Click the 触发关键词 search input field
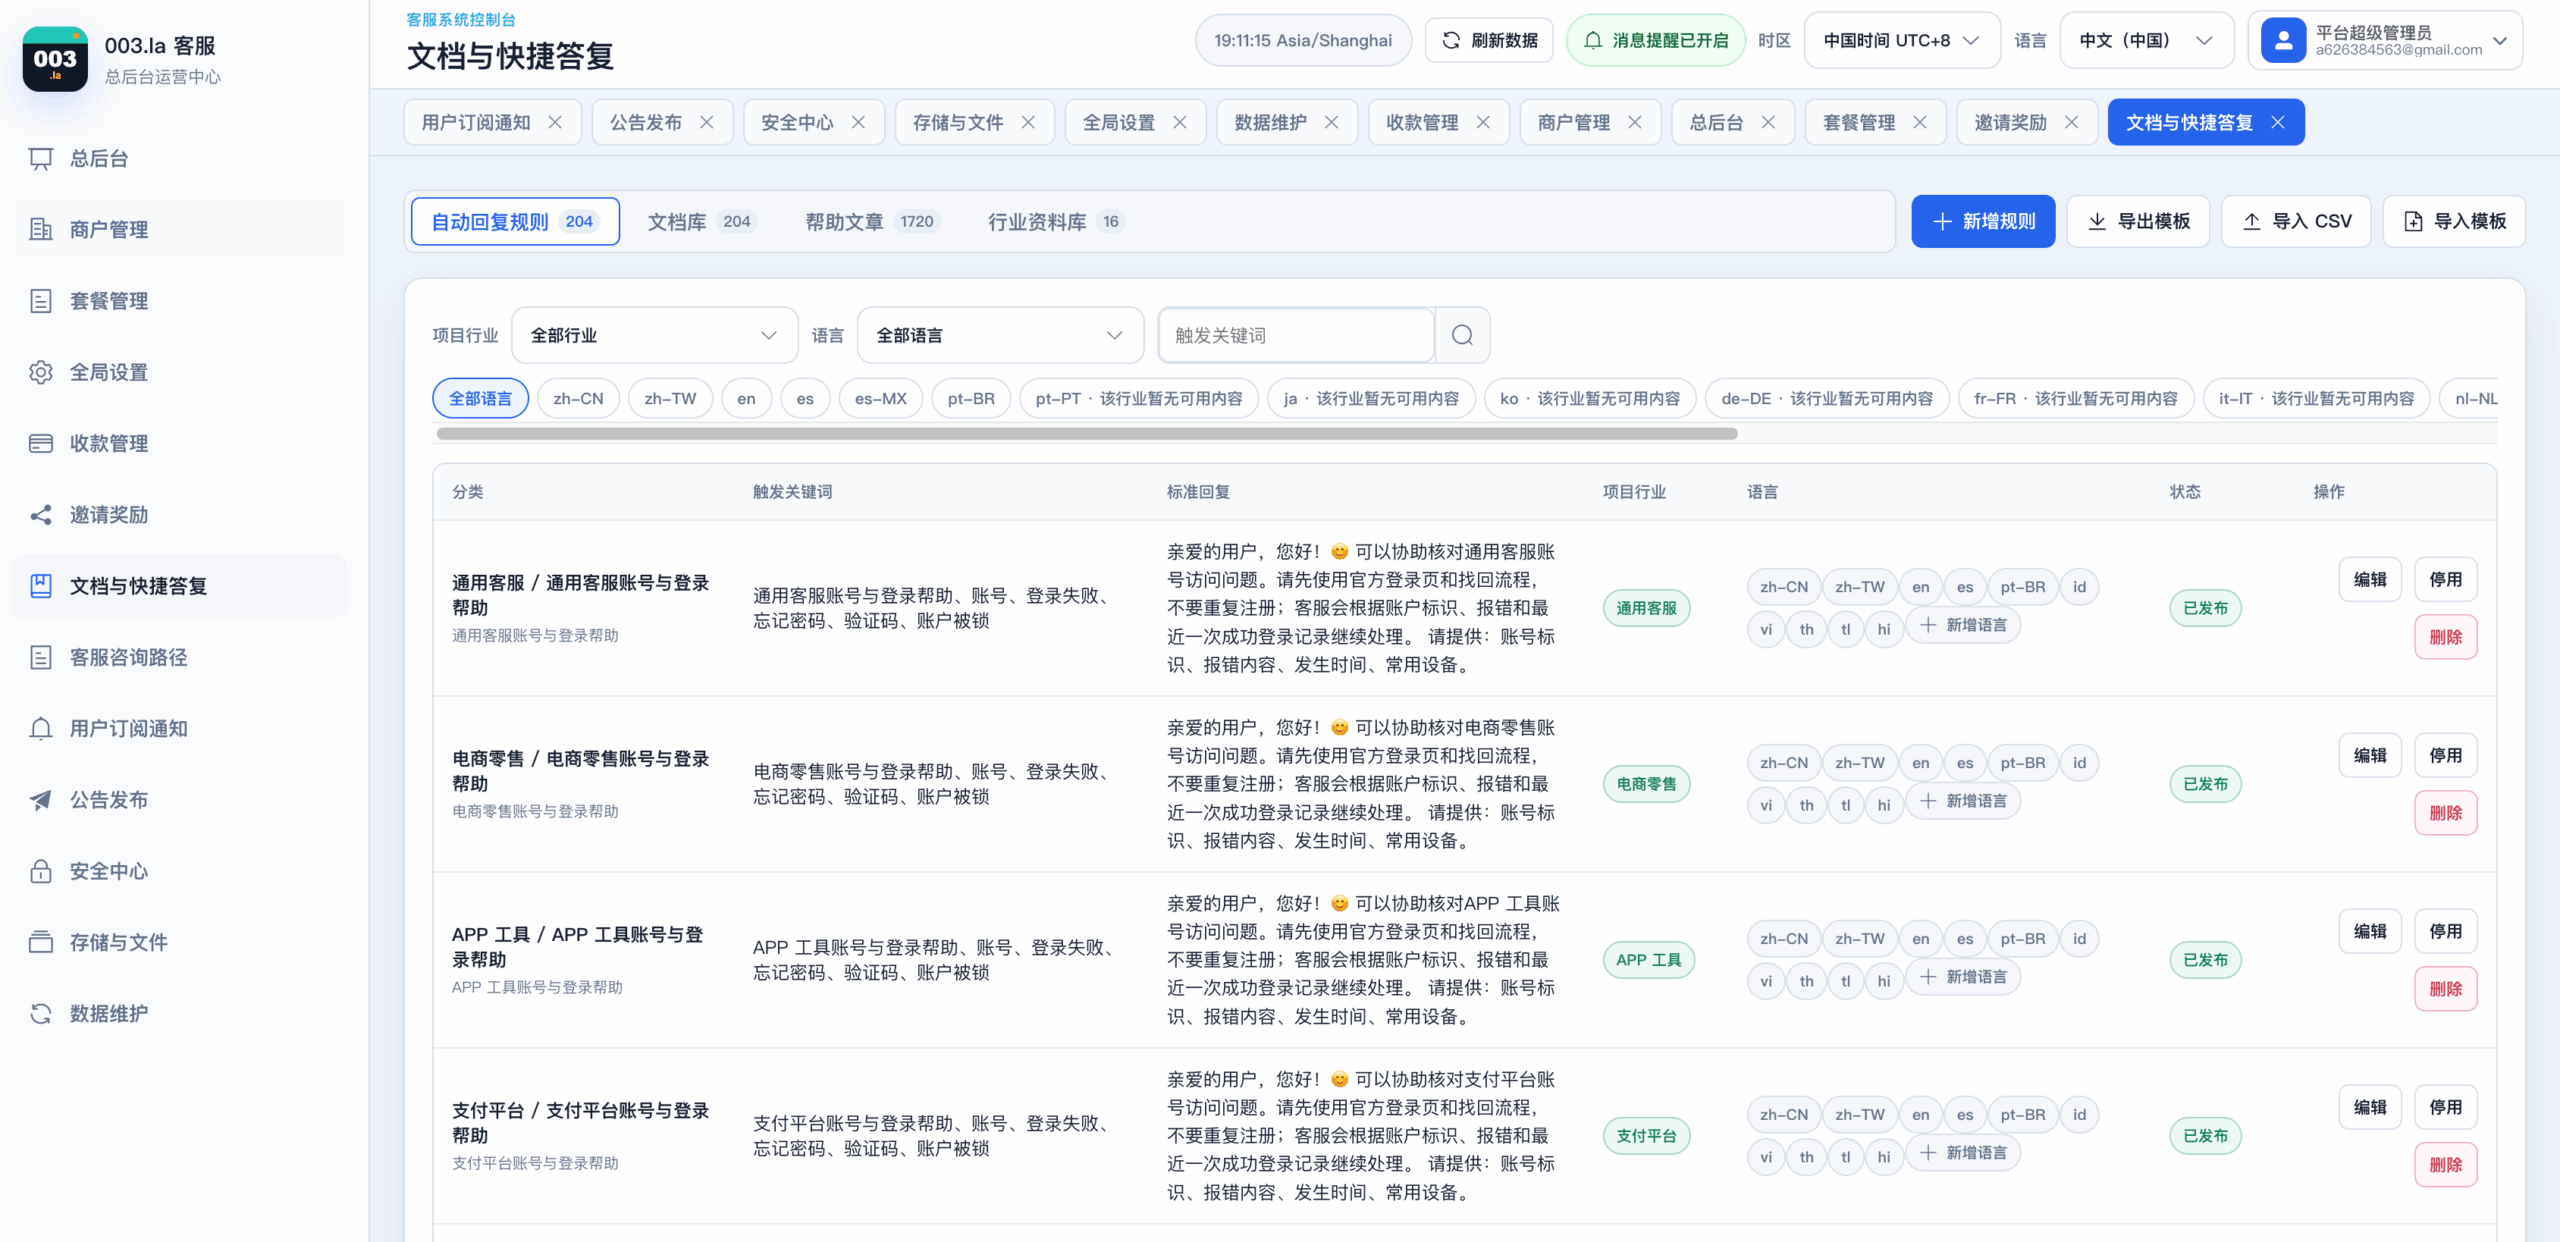Viewport: 2560px width, 1242px height. point(1296,335)
